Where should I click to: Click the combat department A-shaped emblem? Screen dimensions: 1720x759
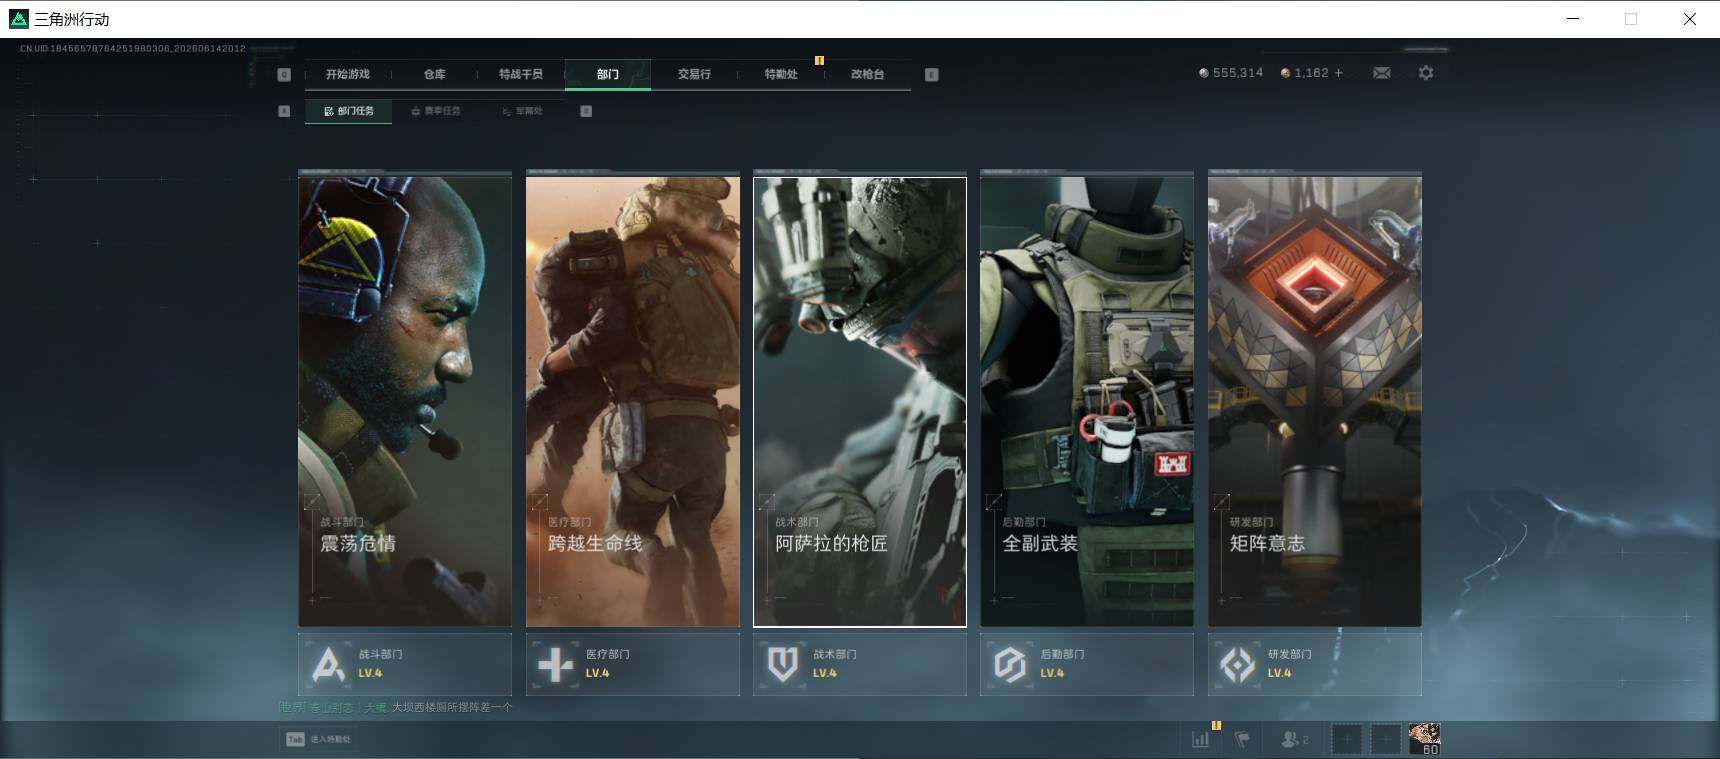click(x=328, y=664)
